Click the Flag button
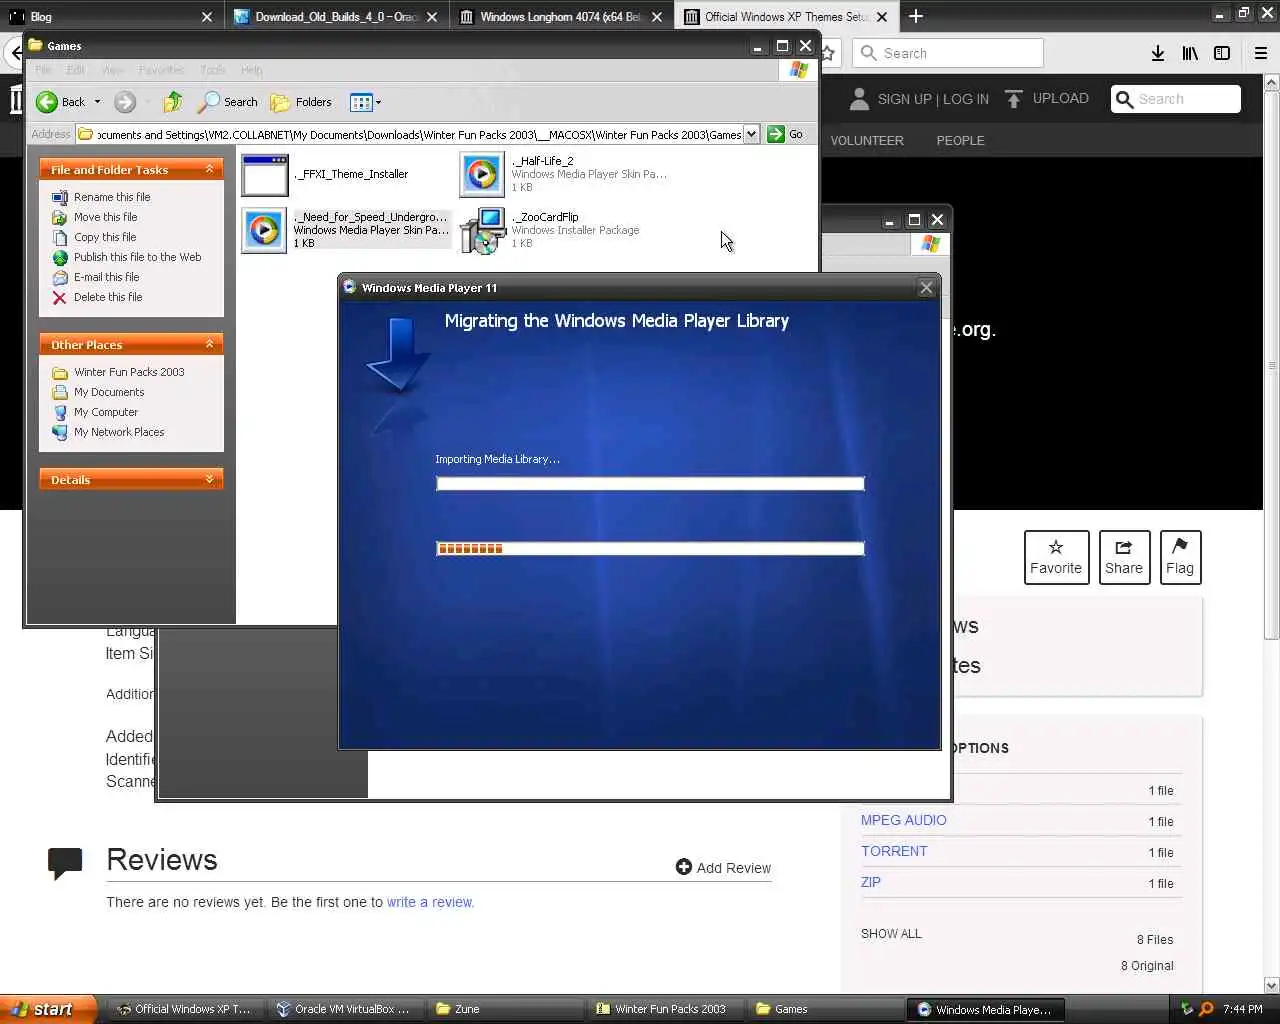 click(1180, 557)
